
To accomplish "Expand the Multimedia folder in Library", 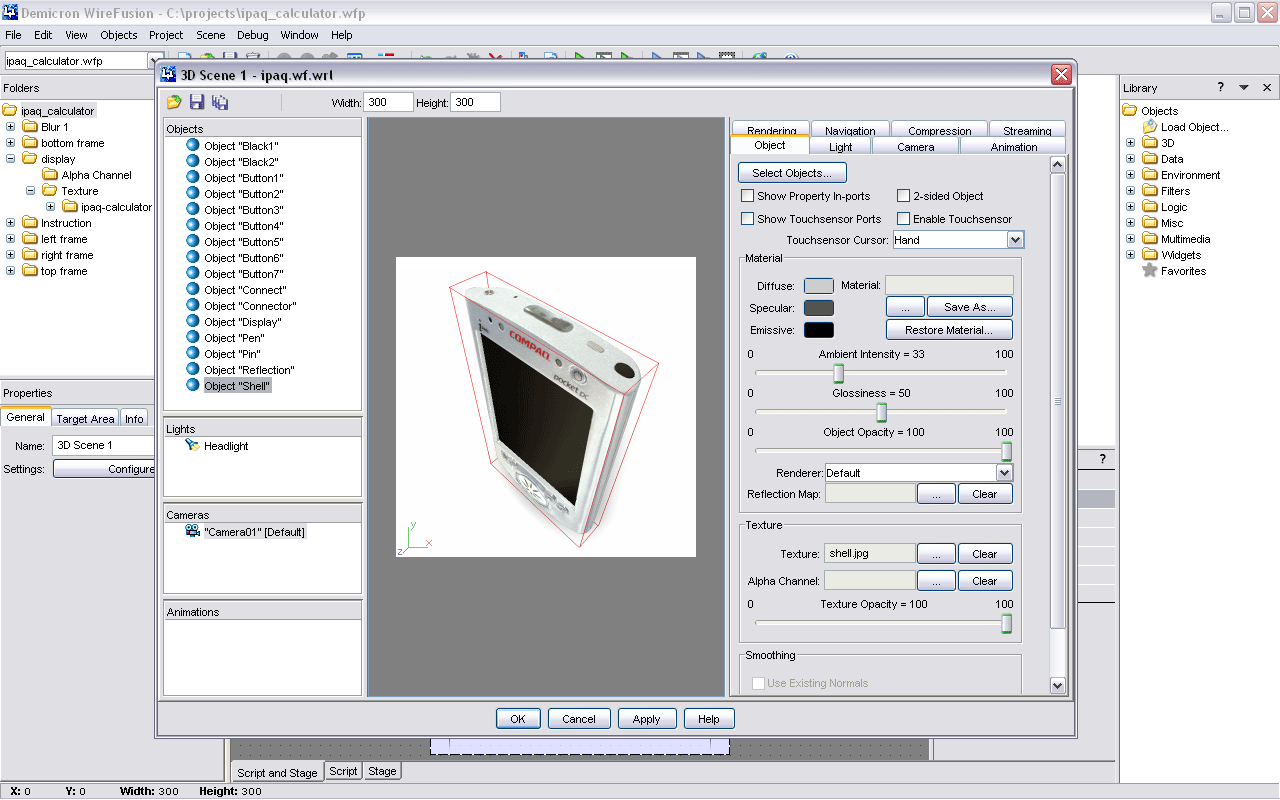I will 1130,239.
